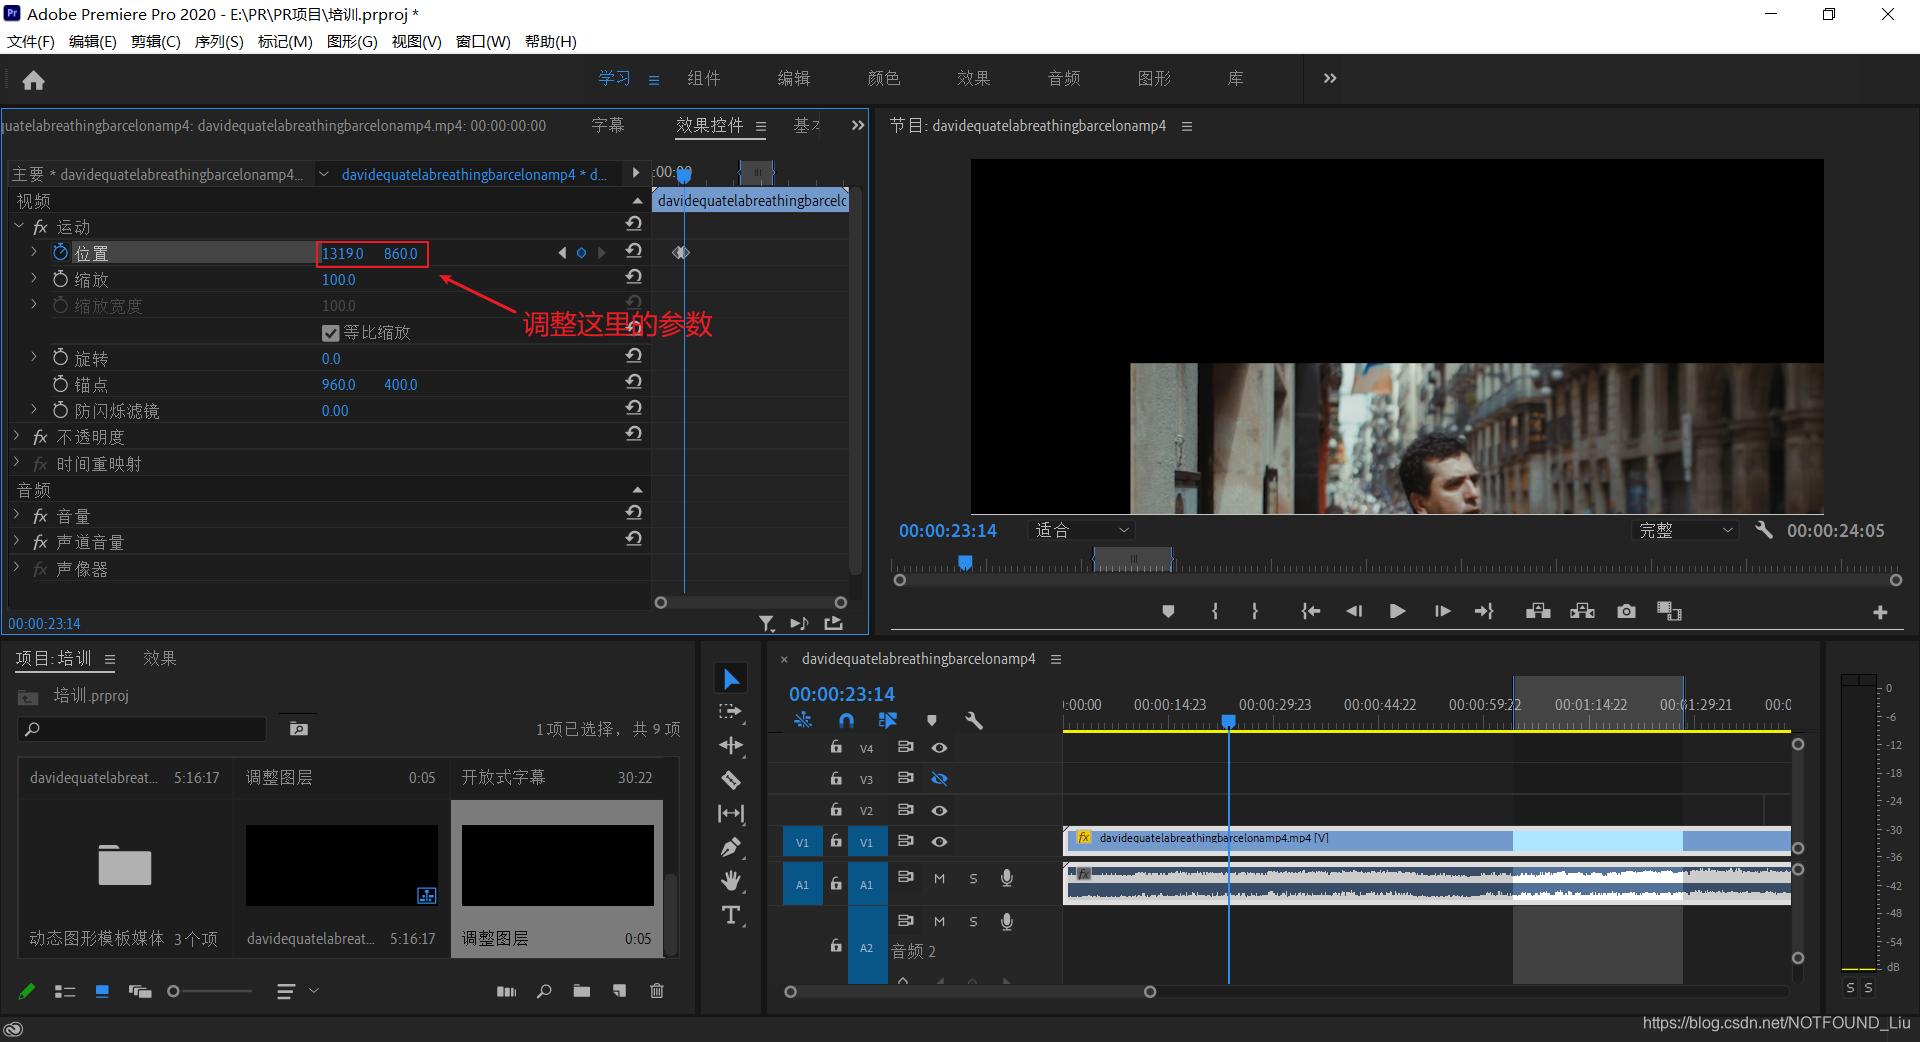Select the Track Select Forward tool
The image size is (1920, 1042).
[x=731, y=712]
